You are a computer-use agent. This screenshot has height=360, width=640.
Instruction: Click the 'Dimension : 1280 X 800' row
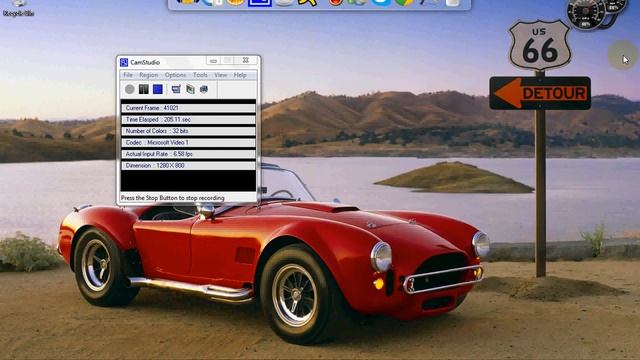(x=188, y=165)
